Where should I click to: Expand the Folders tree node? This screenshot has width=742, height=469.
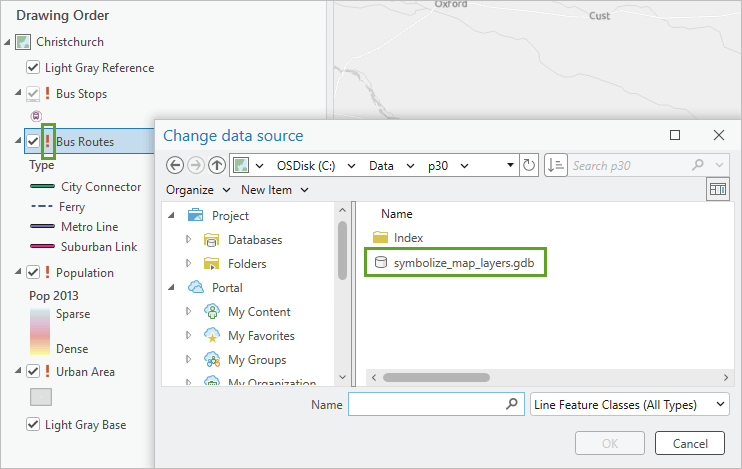[188, 263]
